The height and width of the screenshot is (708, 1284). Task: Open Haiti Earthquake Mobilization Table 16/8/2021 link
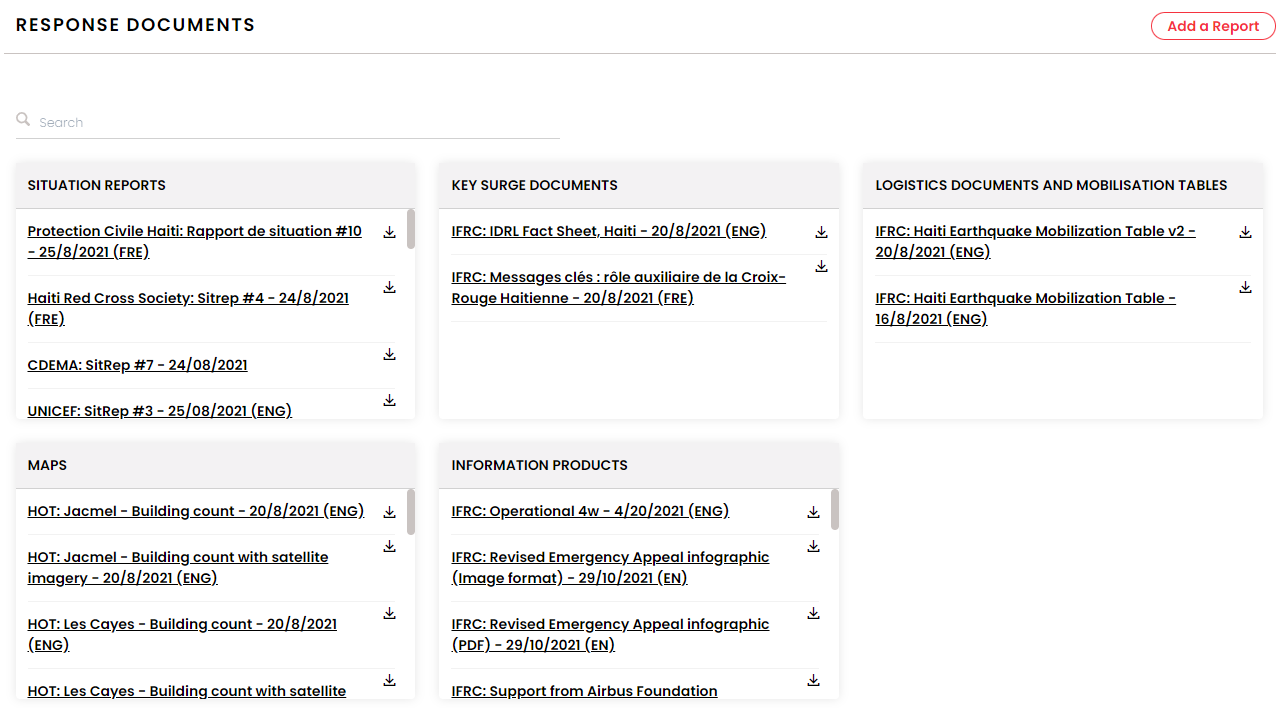[x=1026, y=308]
